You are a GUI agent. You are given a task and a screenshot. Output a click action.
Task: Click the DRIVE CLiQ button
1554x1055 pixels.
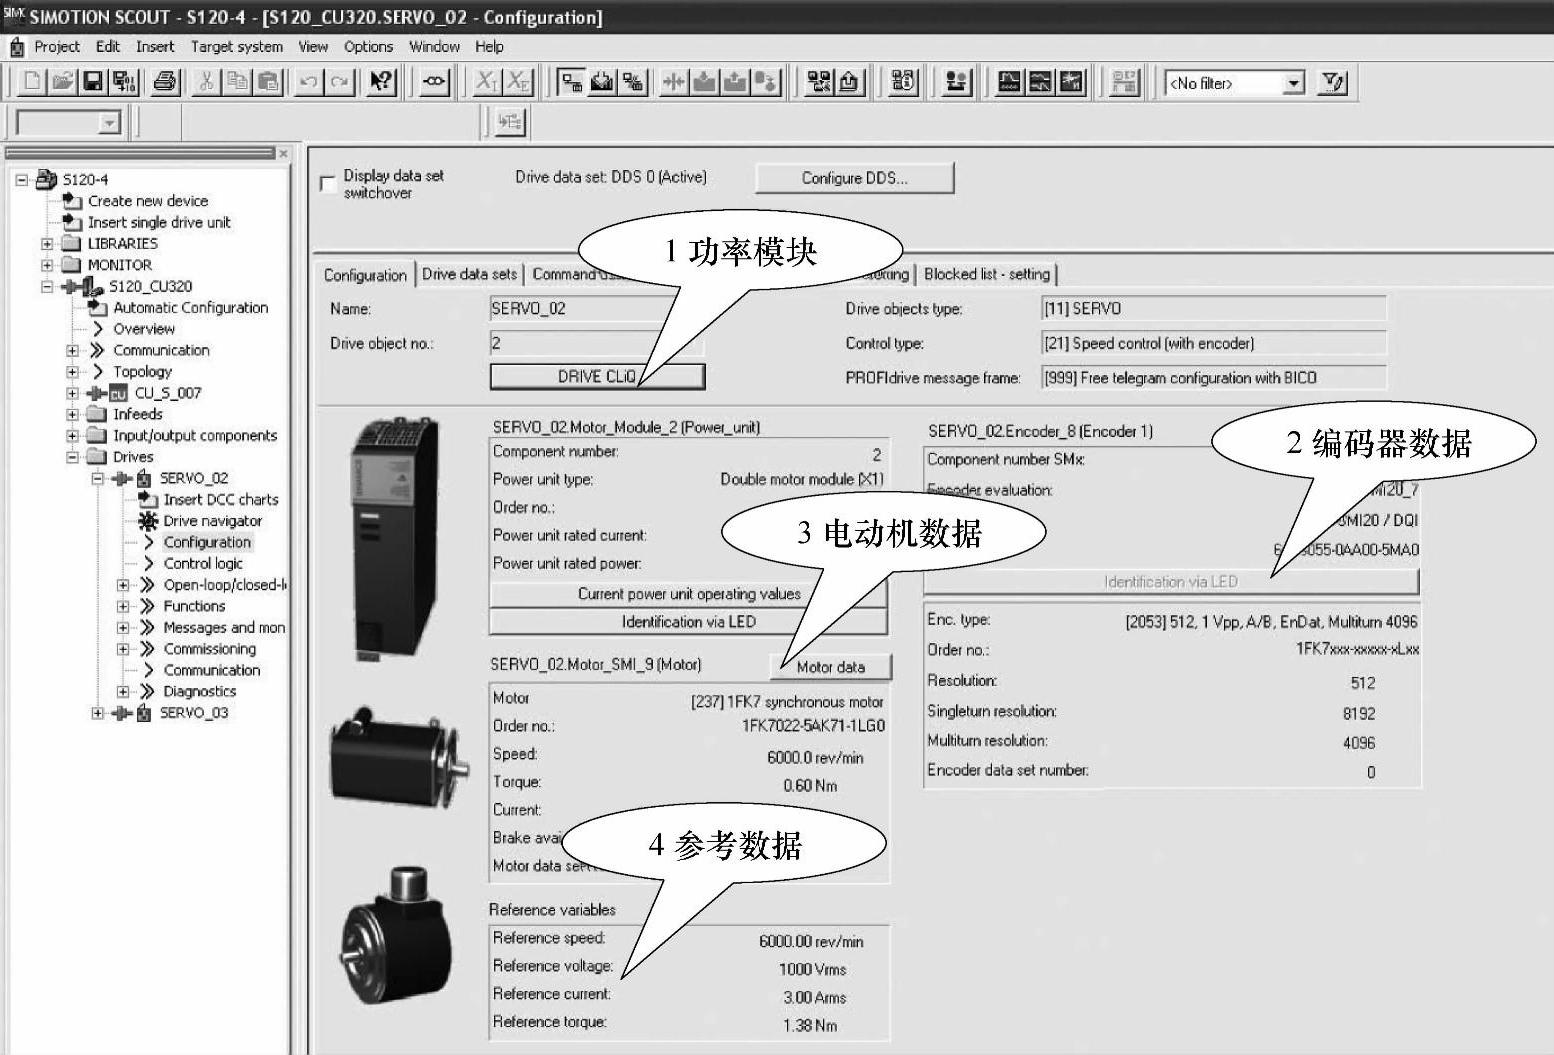click(x=597, y=376)
